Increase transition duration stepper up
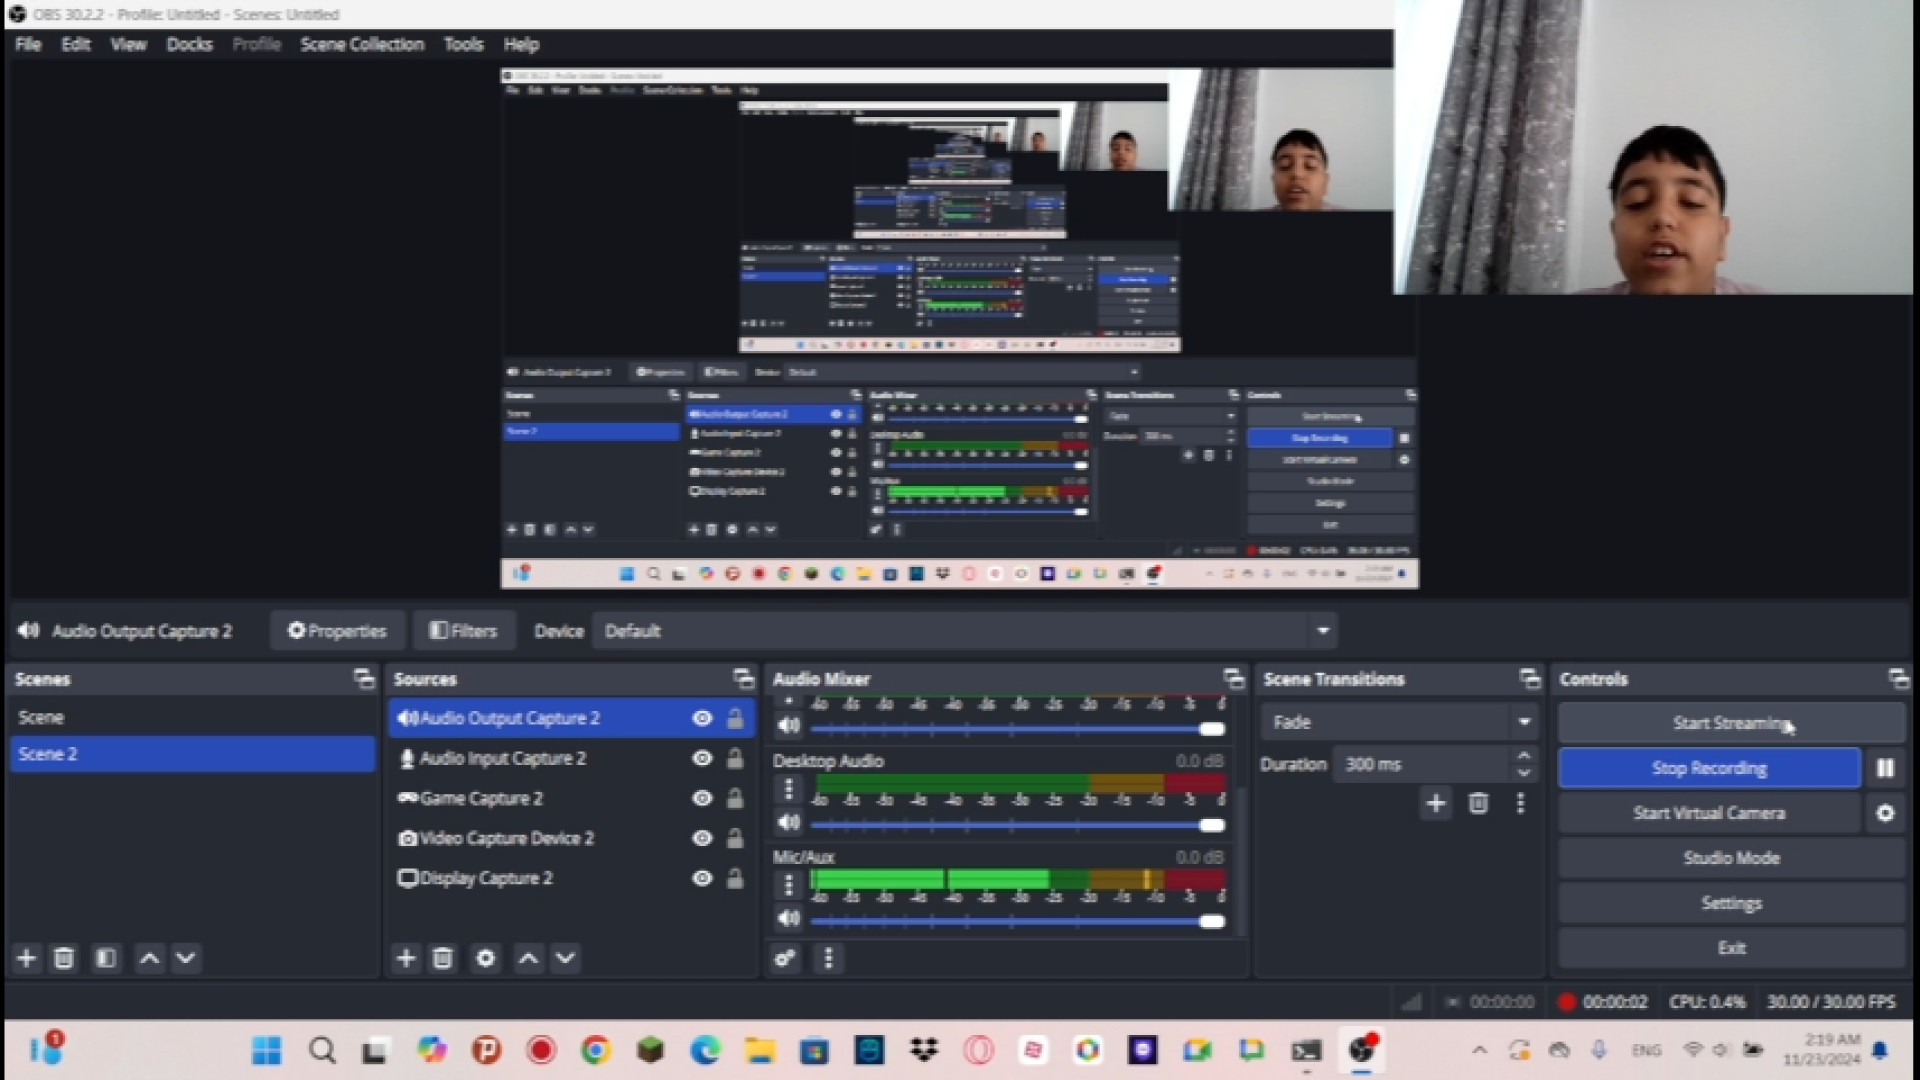 pos(1523,755)
